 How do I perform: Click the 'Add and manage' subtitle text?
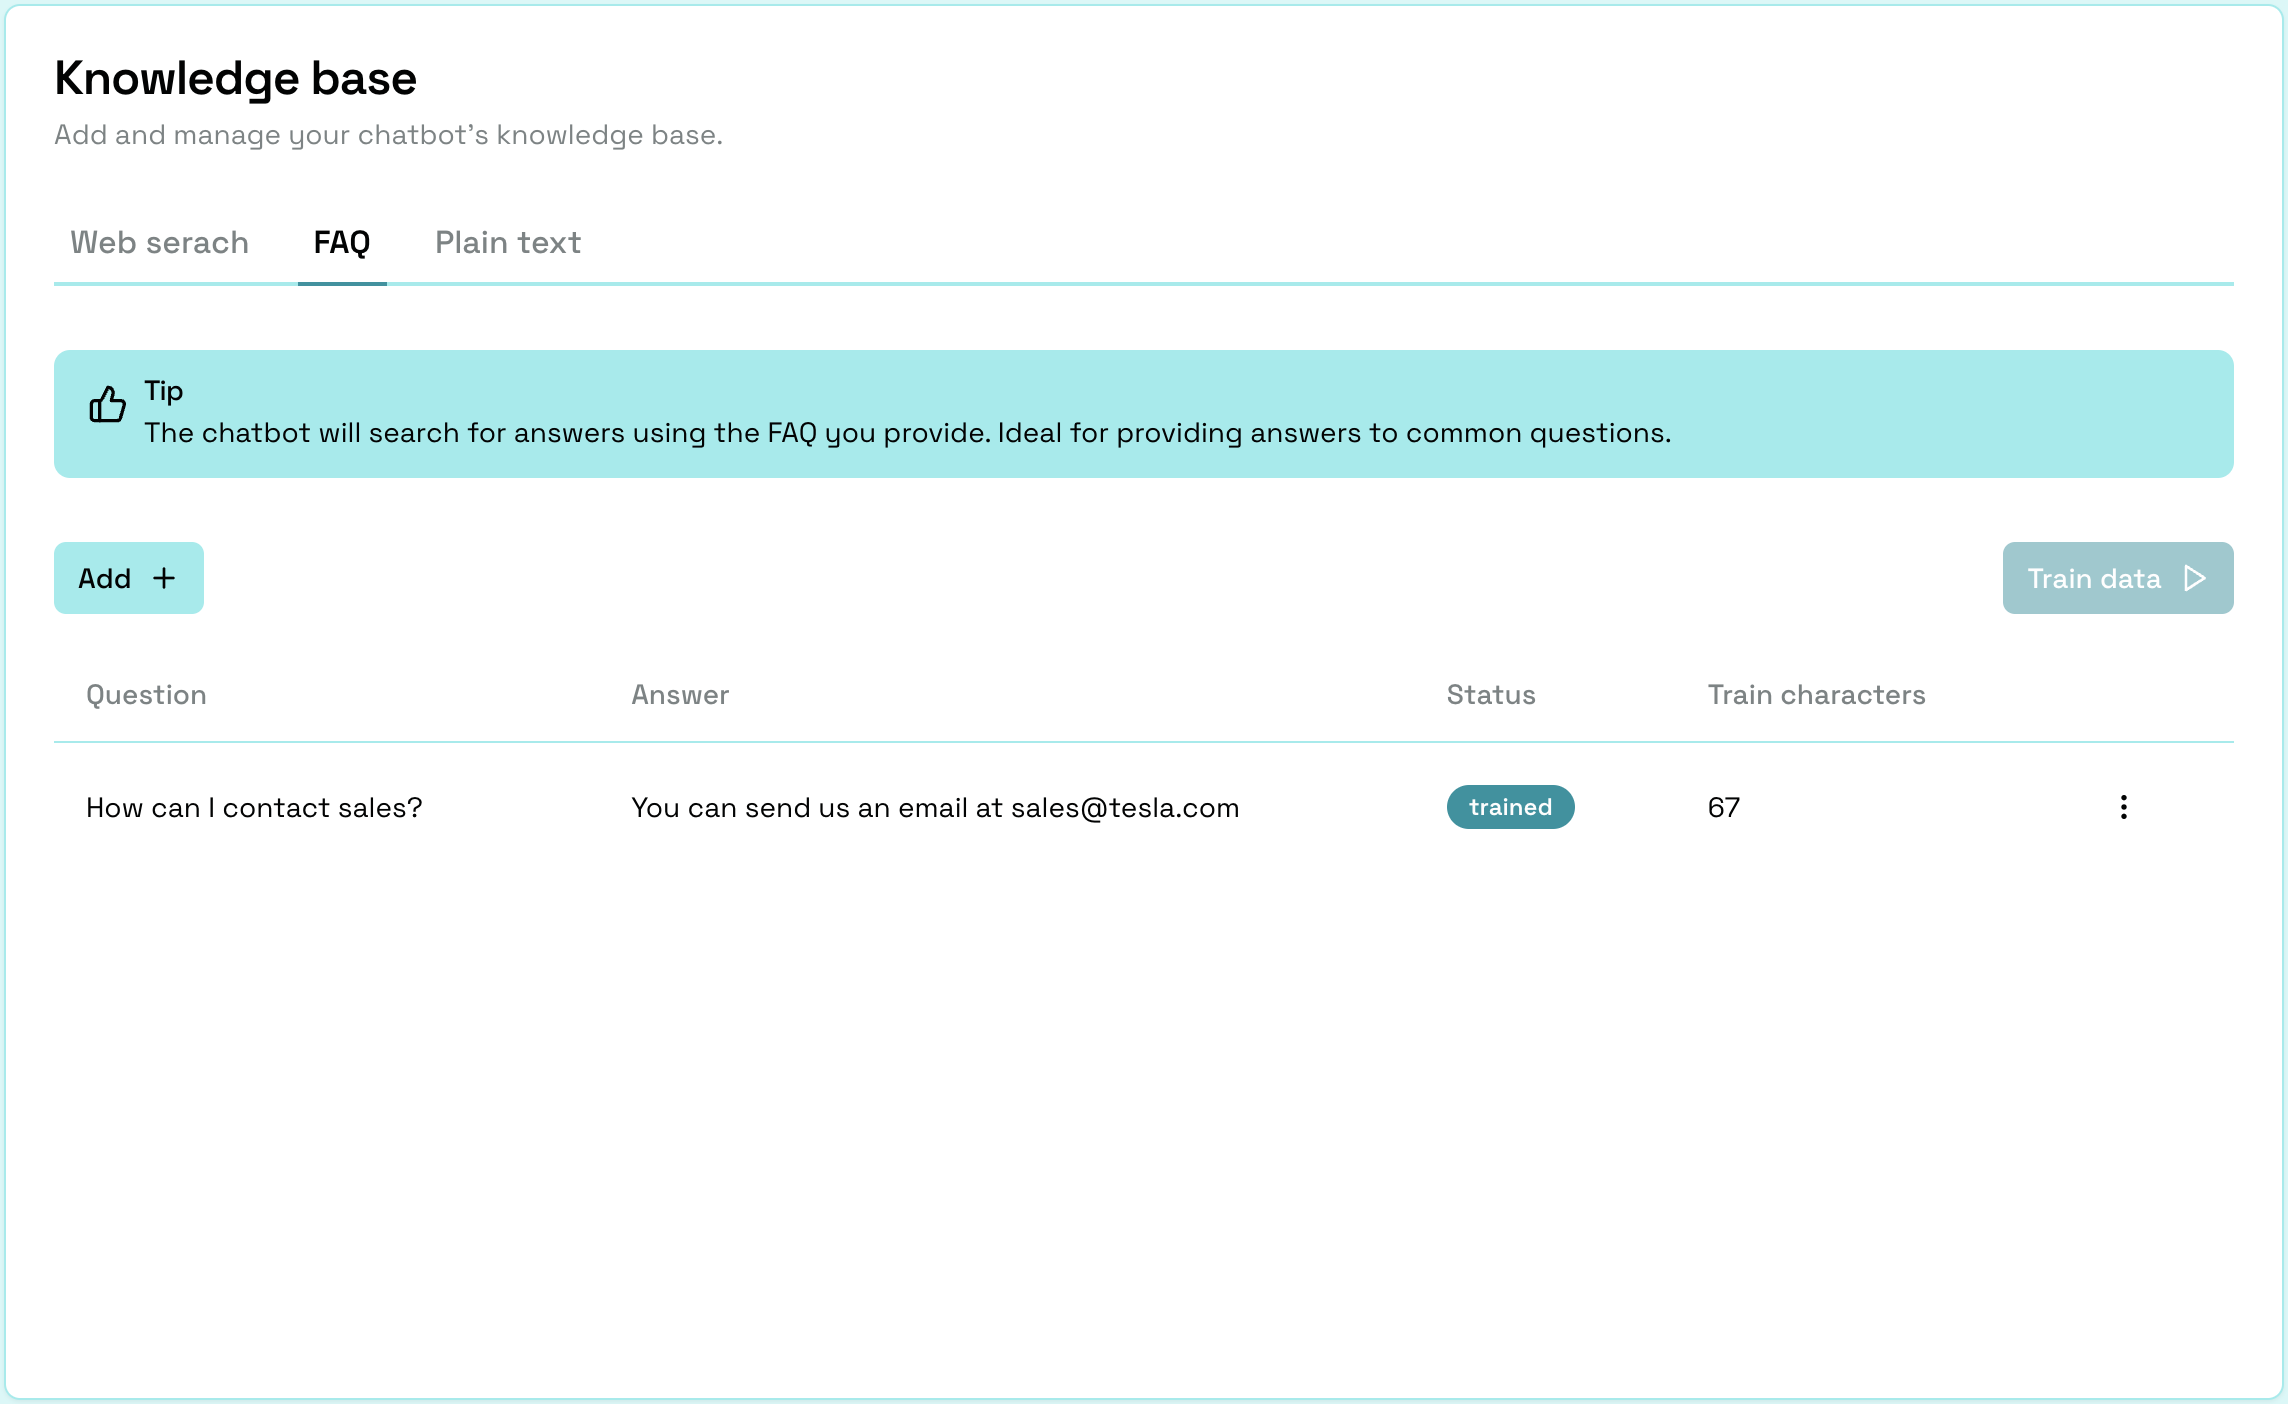388,135
